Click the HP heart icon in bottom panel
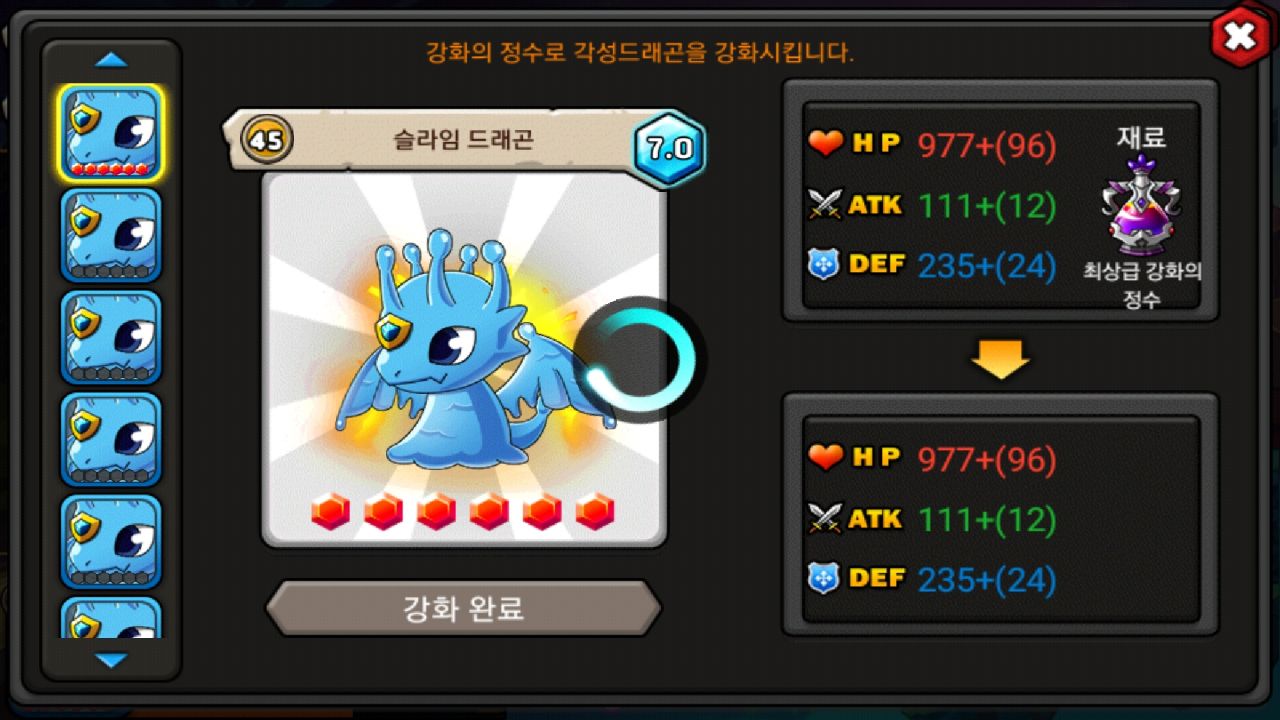 click(826, 458)
